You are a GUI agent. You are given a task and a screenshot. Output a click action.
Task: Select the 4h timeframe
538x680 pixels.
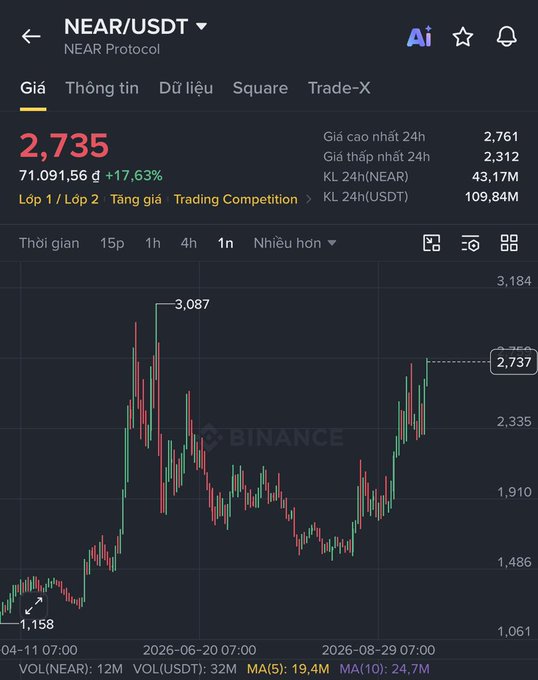(189, 243)
